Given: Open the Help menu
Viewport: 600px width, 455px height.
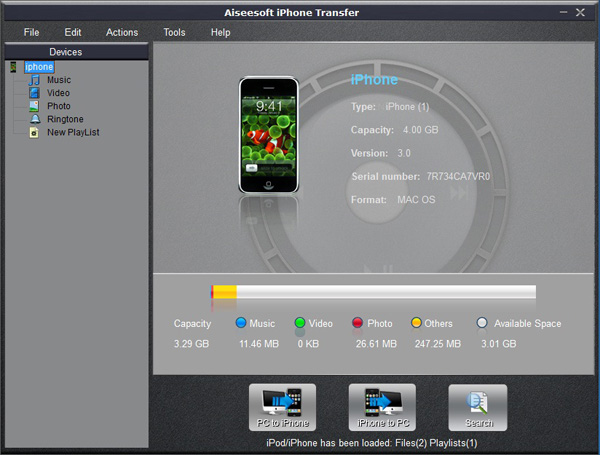Looking at the screenshot, I should (x=220, y=33).
